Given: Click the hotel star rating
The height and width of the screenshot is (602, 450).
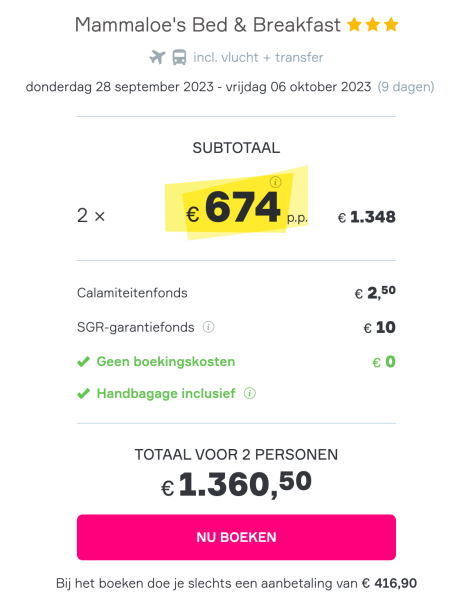Looking at the screenshot, I should (372, 25).
